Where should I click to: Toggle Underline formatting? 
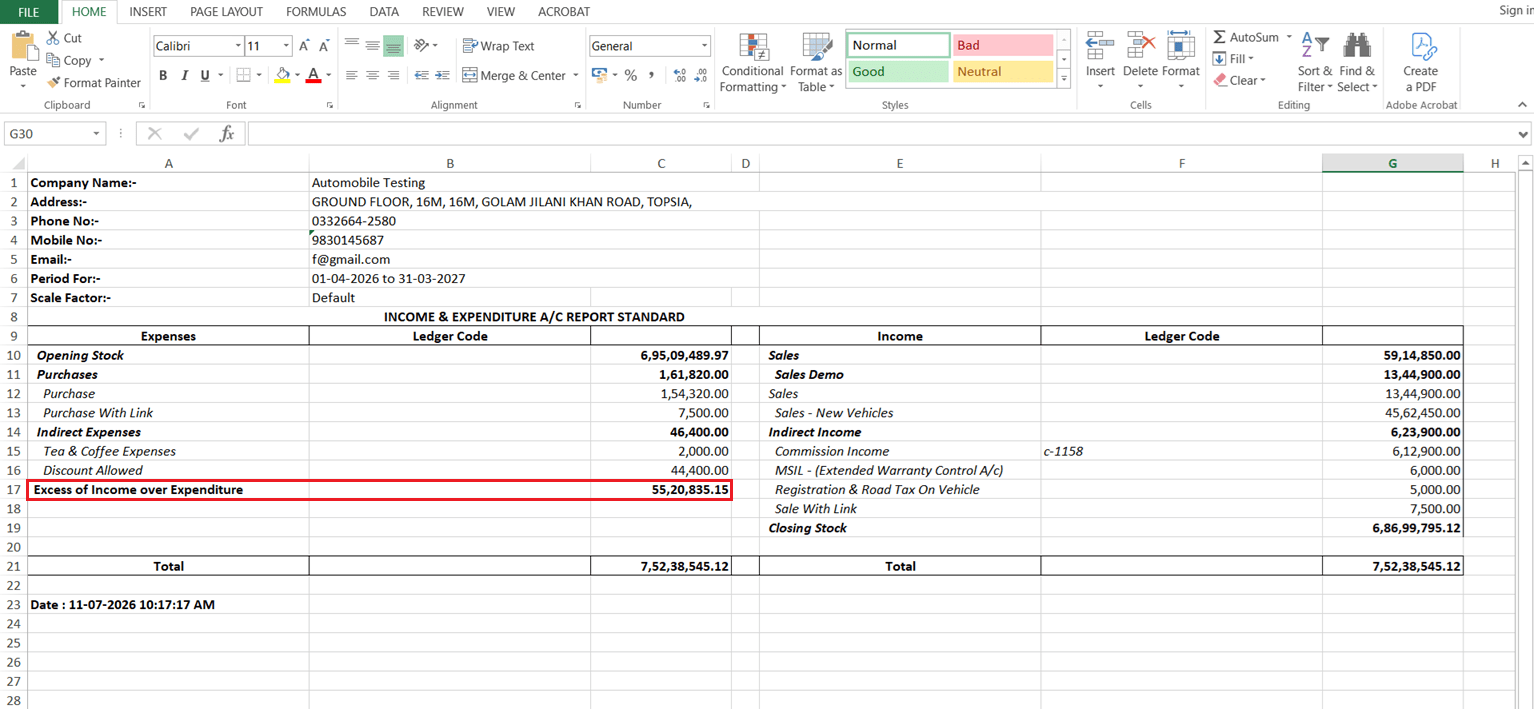pyautogui.click(x=204, y=75)
